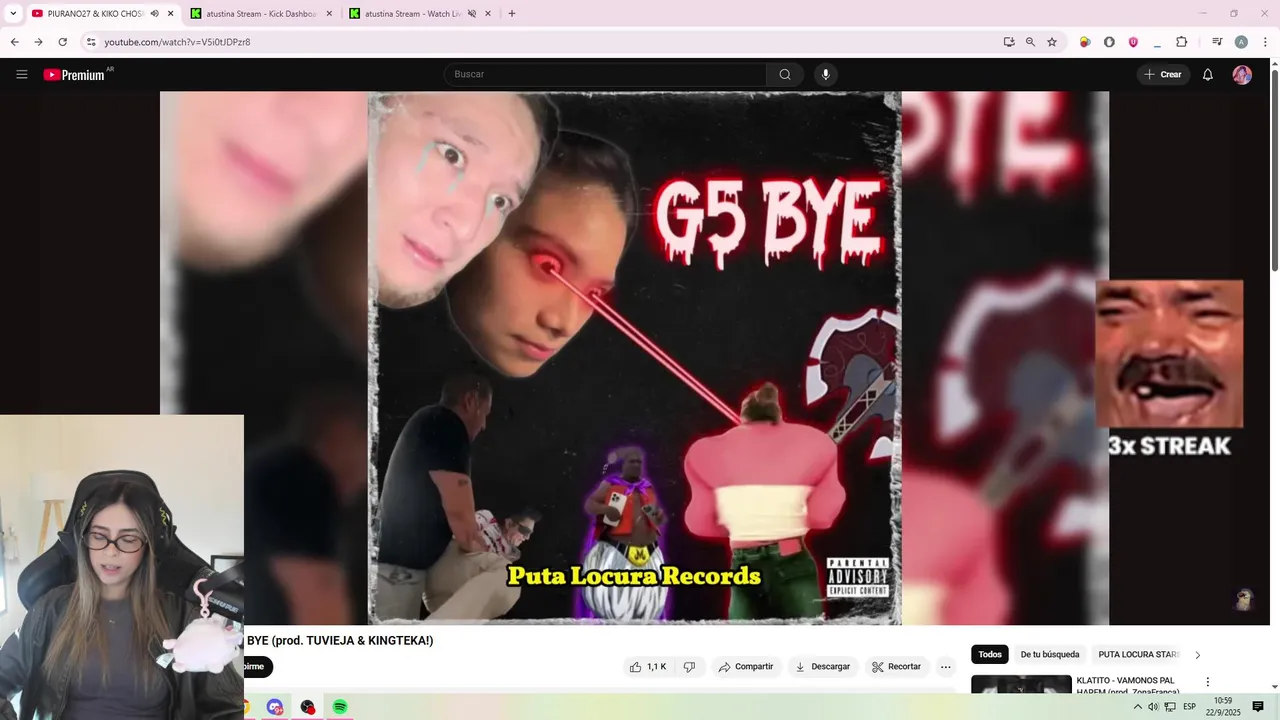Go back in browser history

[14, 42]
